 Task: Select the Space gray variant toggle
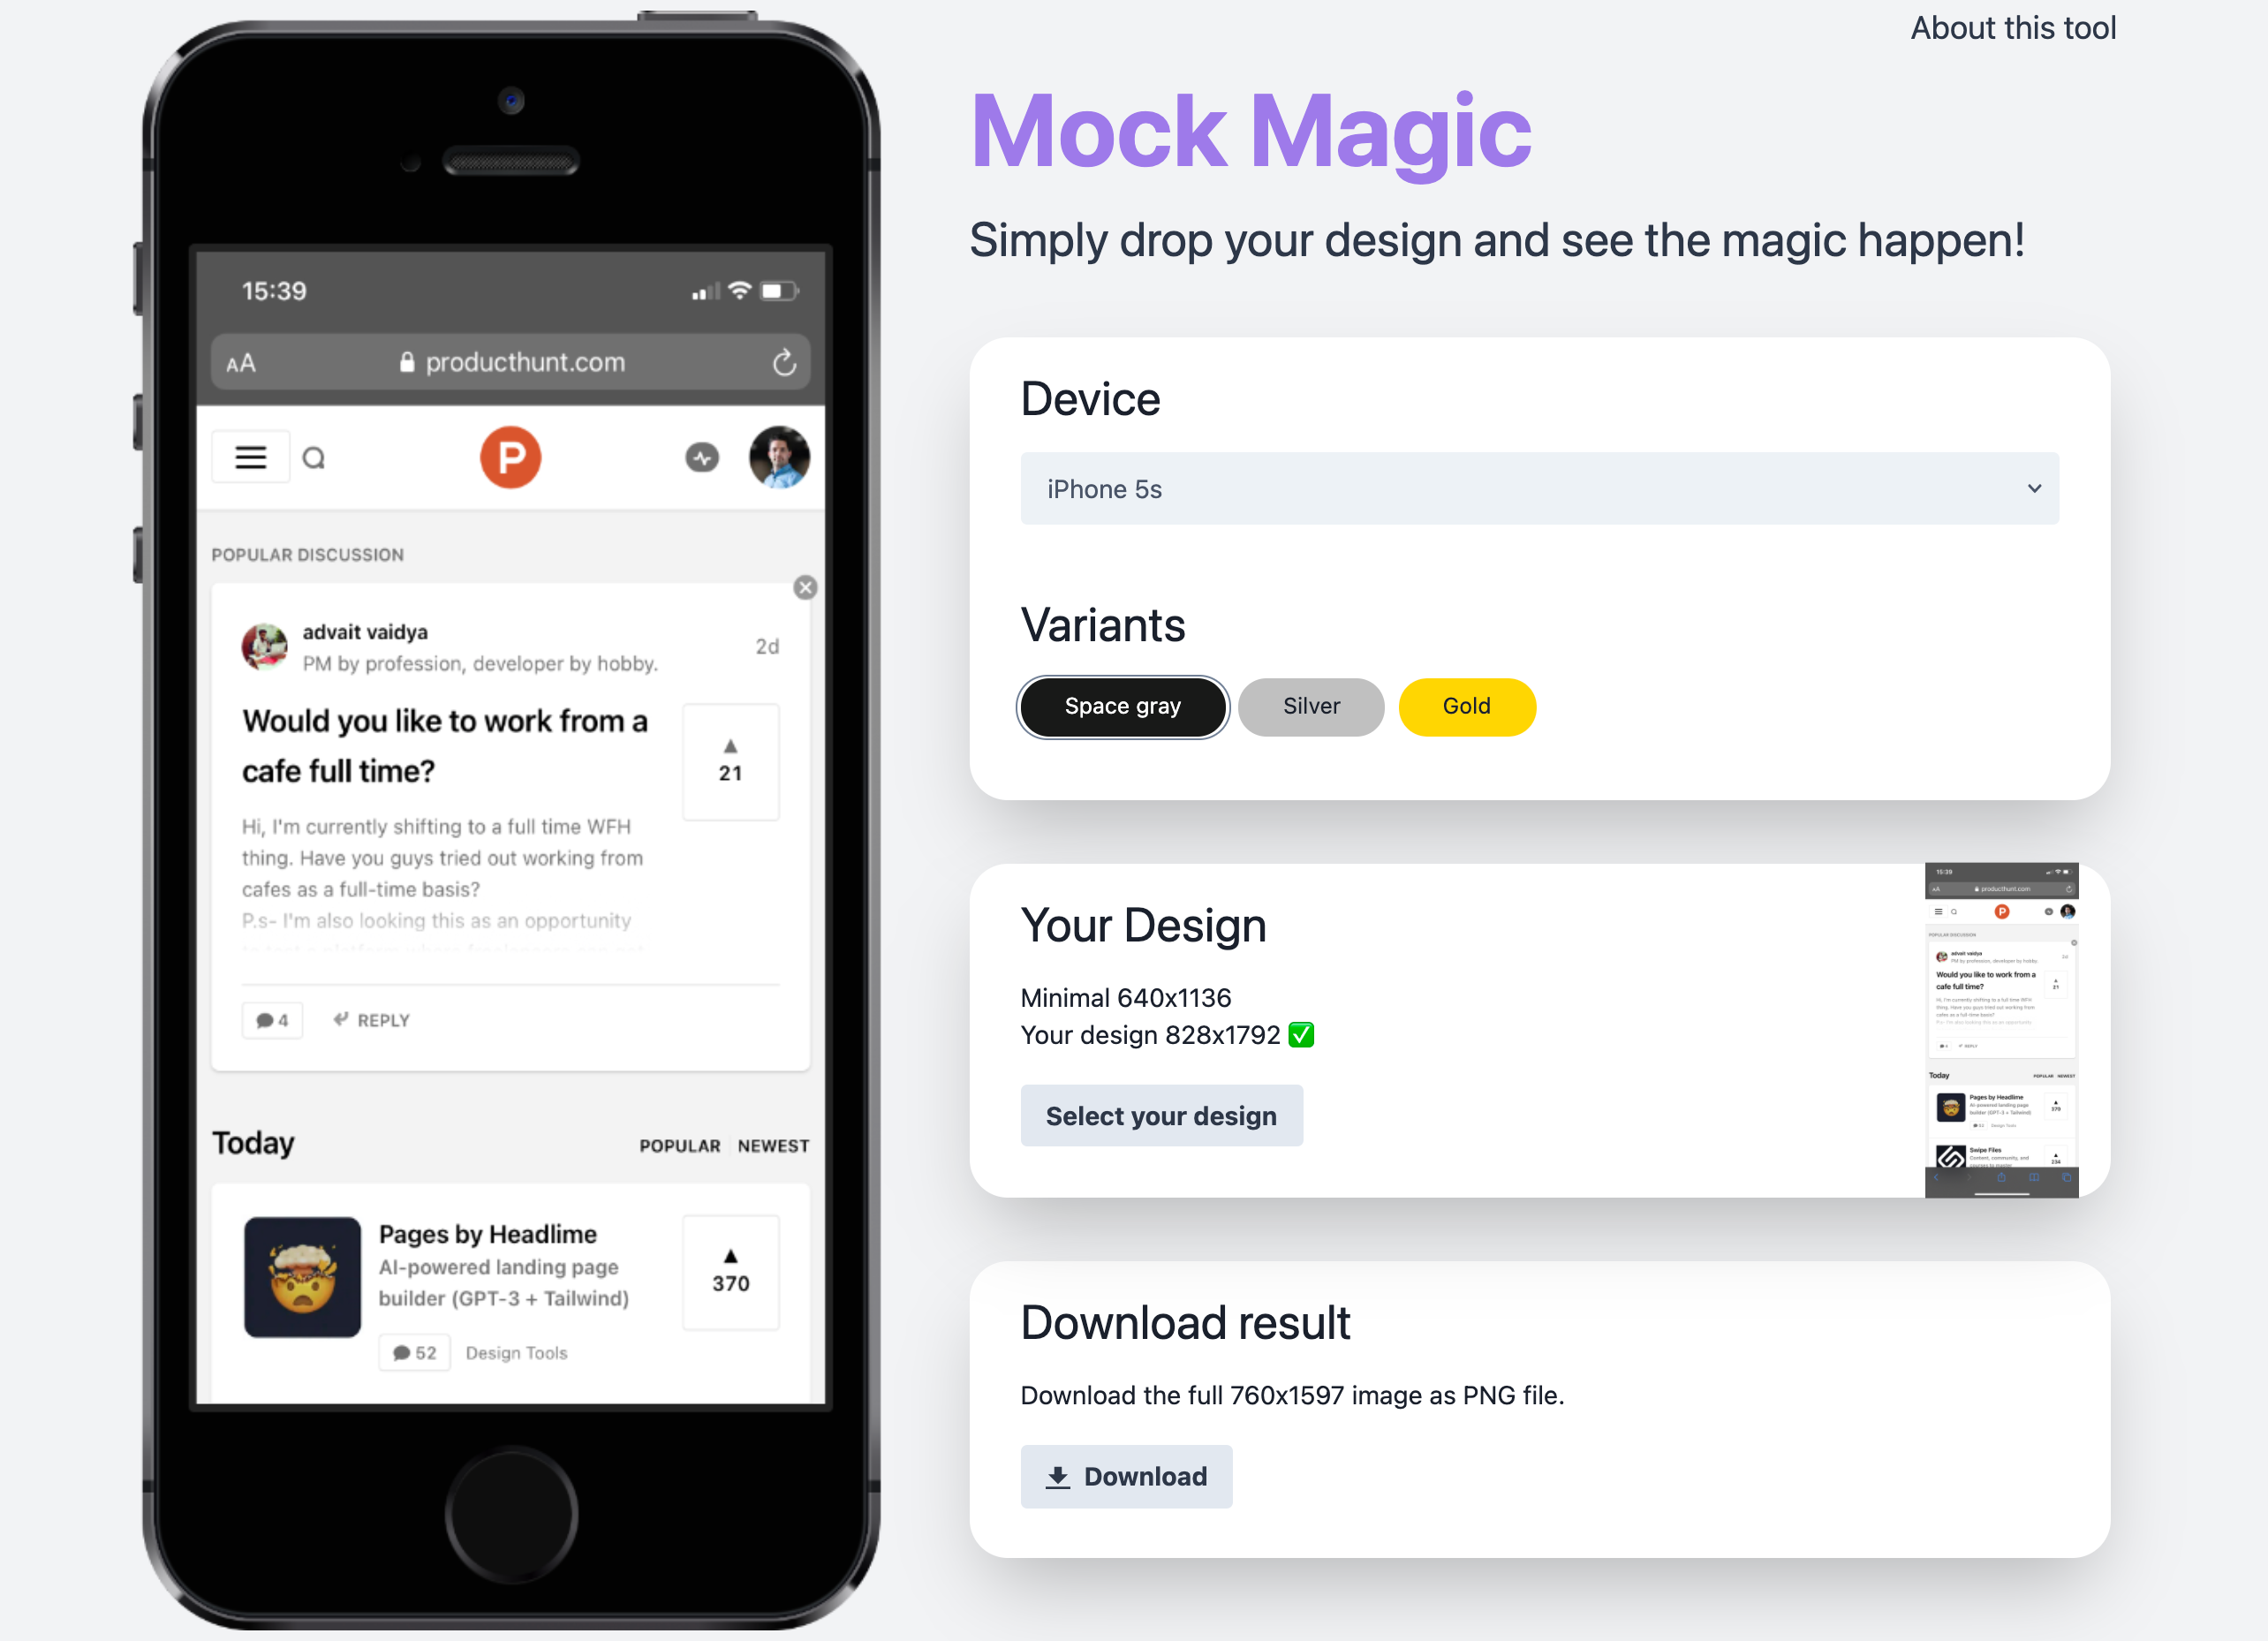coord(1123,707)
